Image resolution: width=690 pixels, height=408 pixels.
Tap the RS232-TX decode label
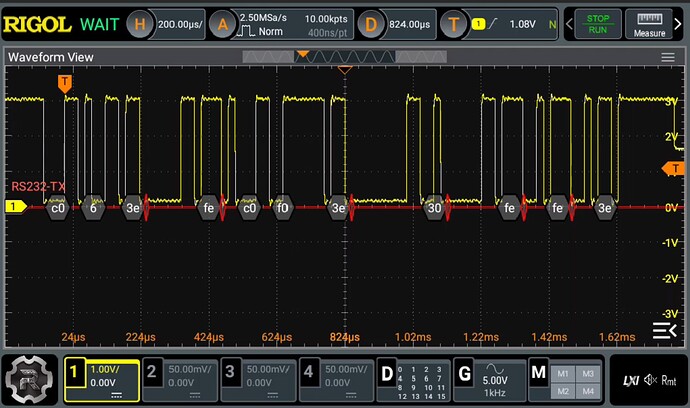click(x=38, y=187)
